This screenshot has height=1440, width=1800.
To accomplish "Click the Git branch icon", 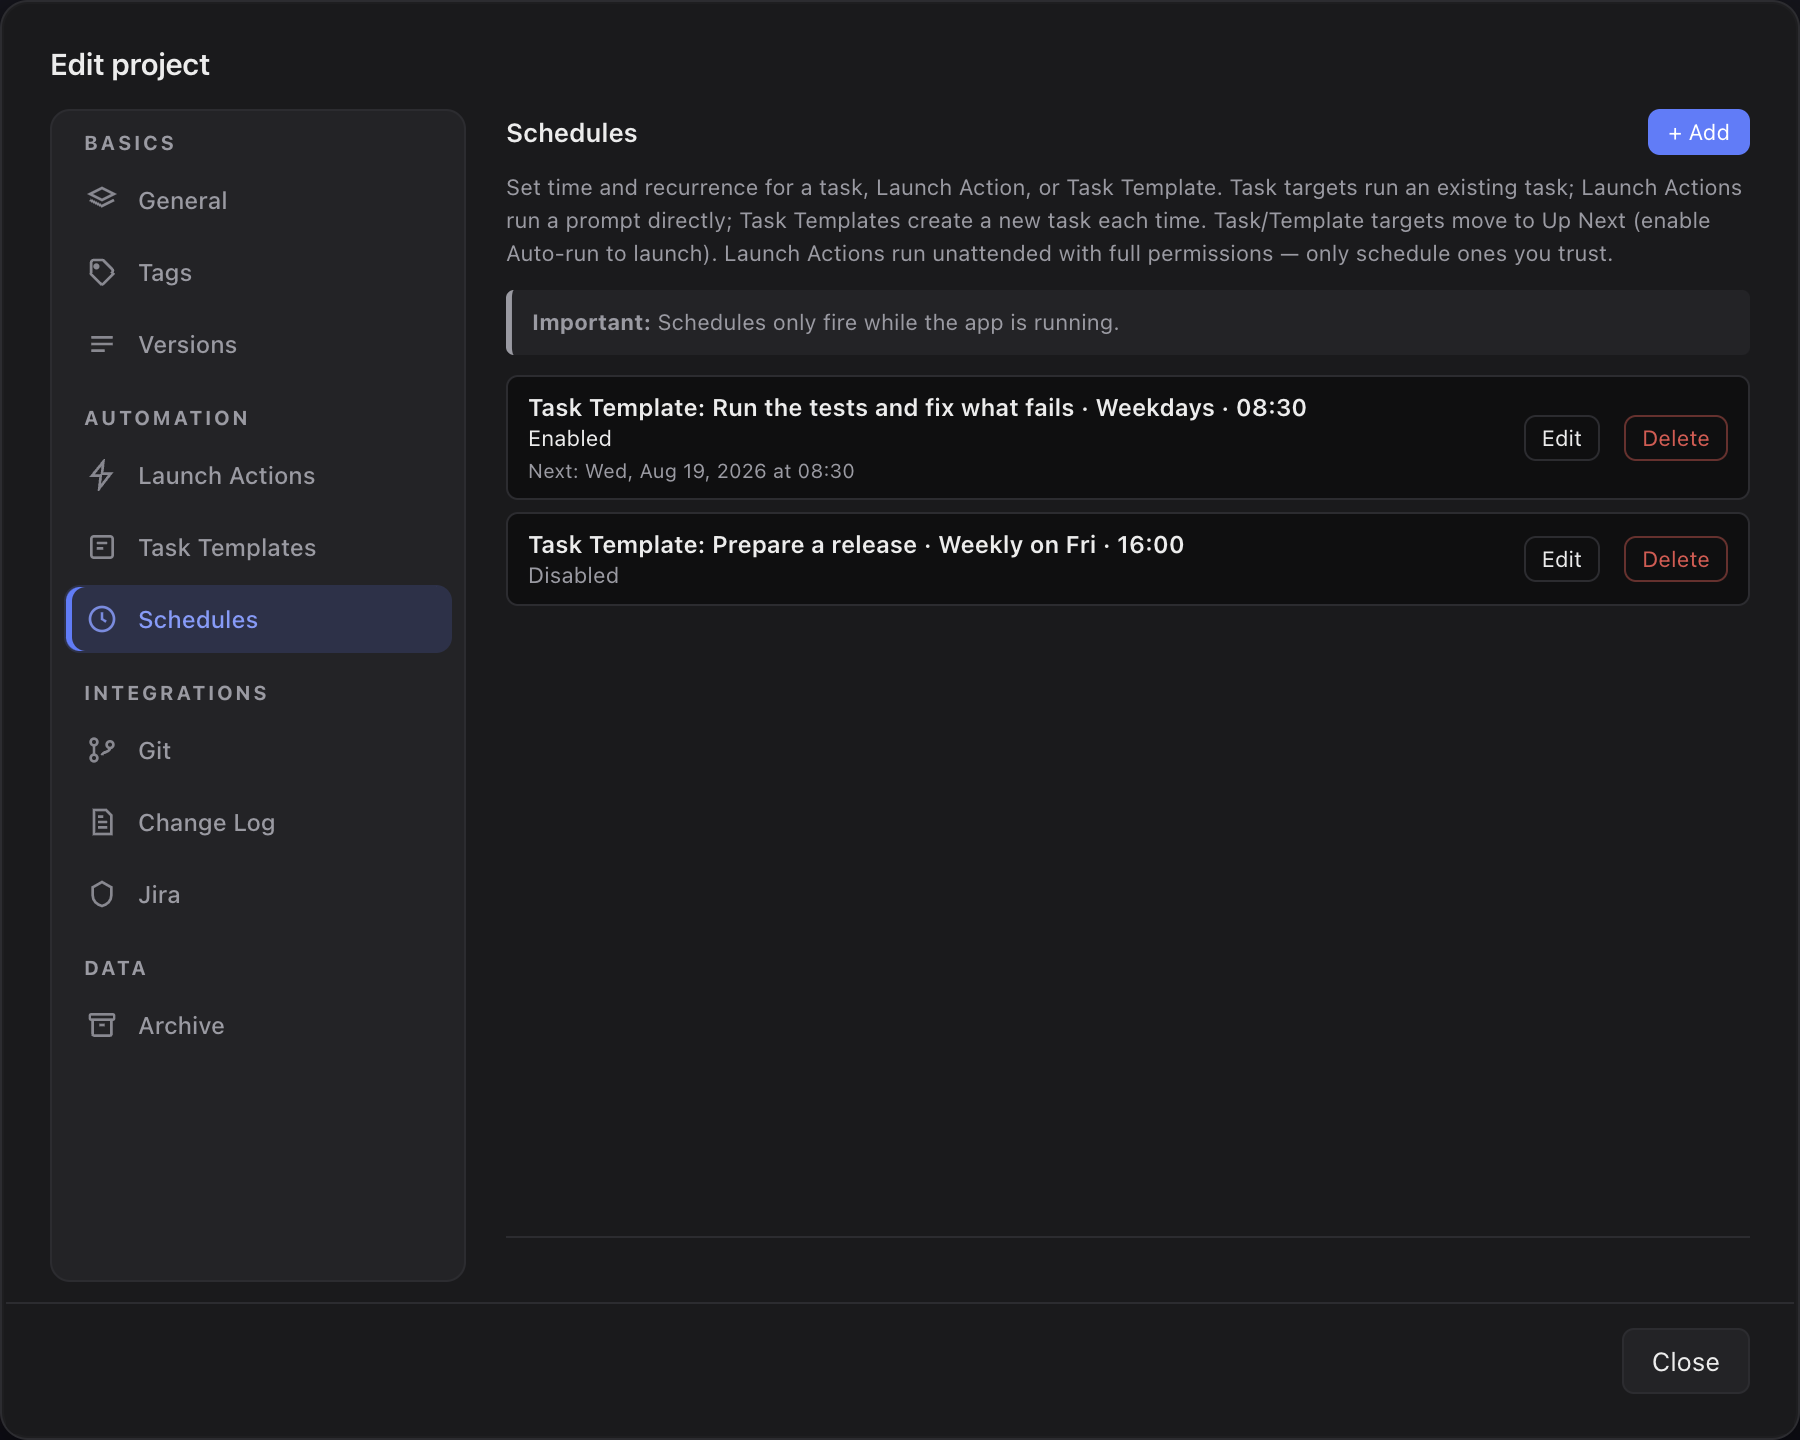I will pos(102,750).
